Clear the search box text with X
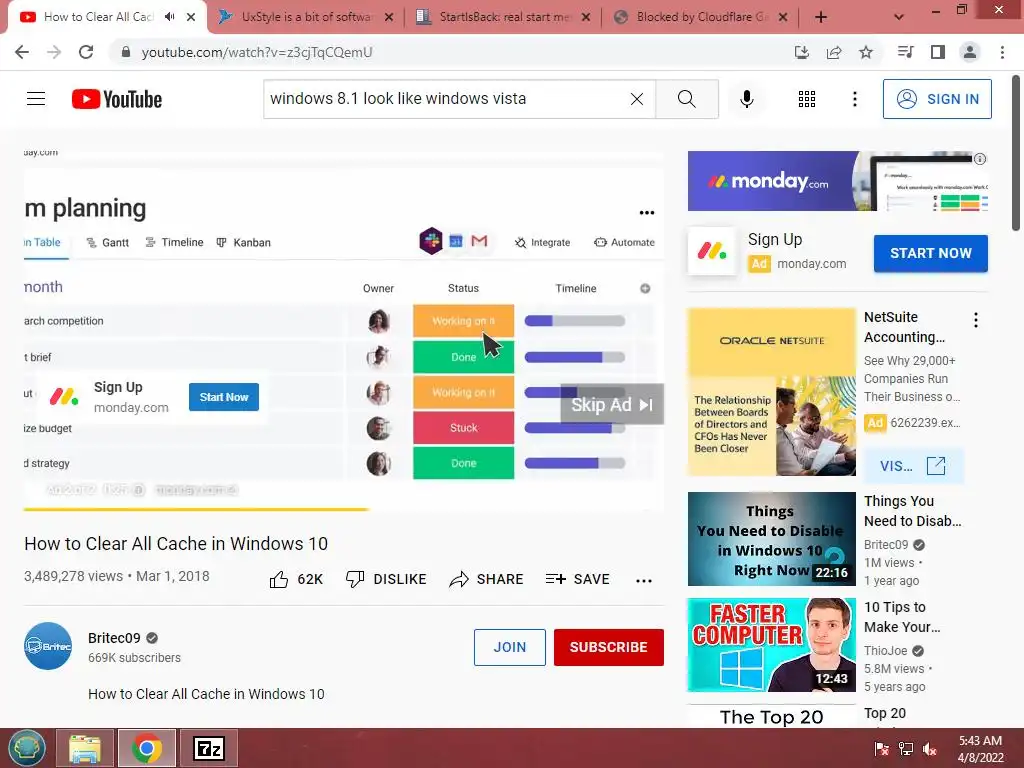Screen dimensions: 1024x768 (637, 99)
